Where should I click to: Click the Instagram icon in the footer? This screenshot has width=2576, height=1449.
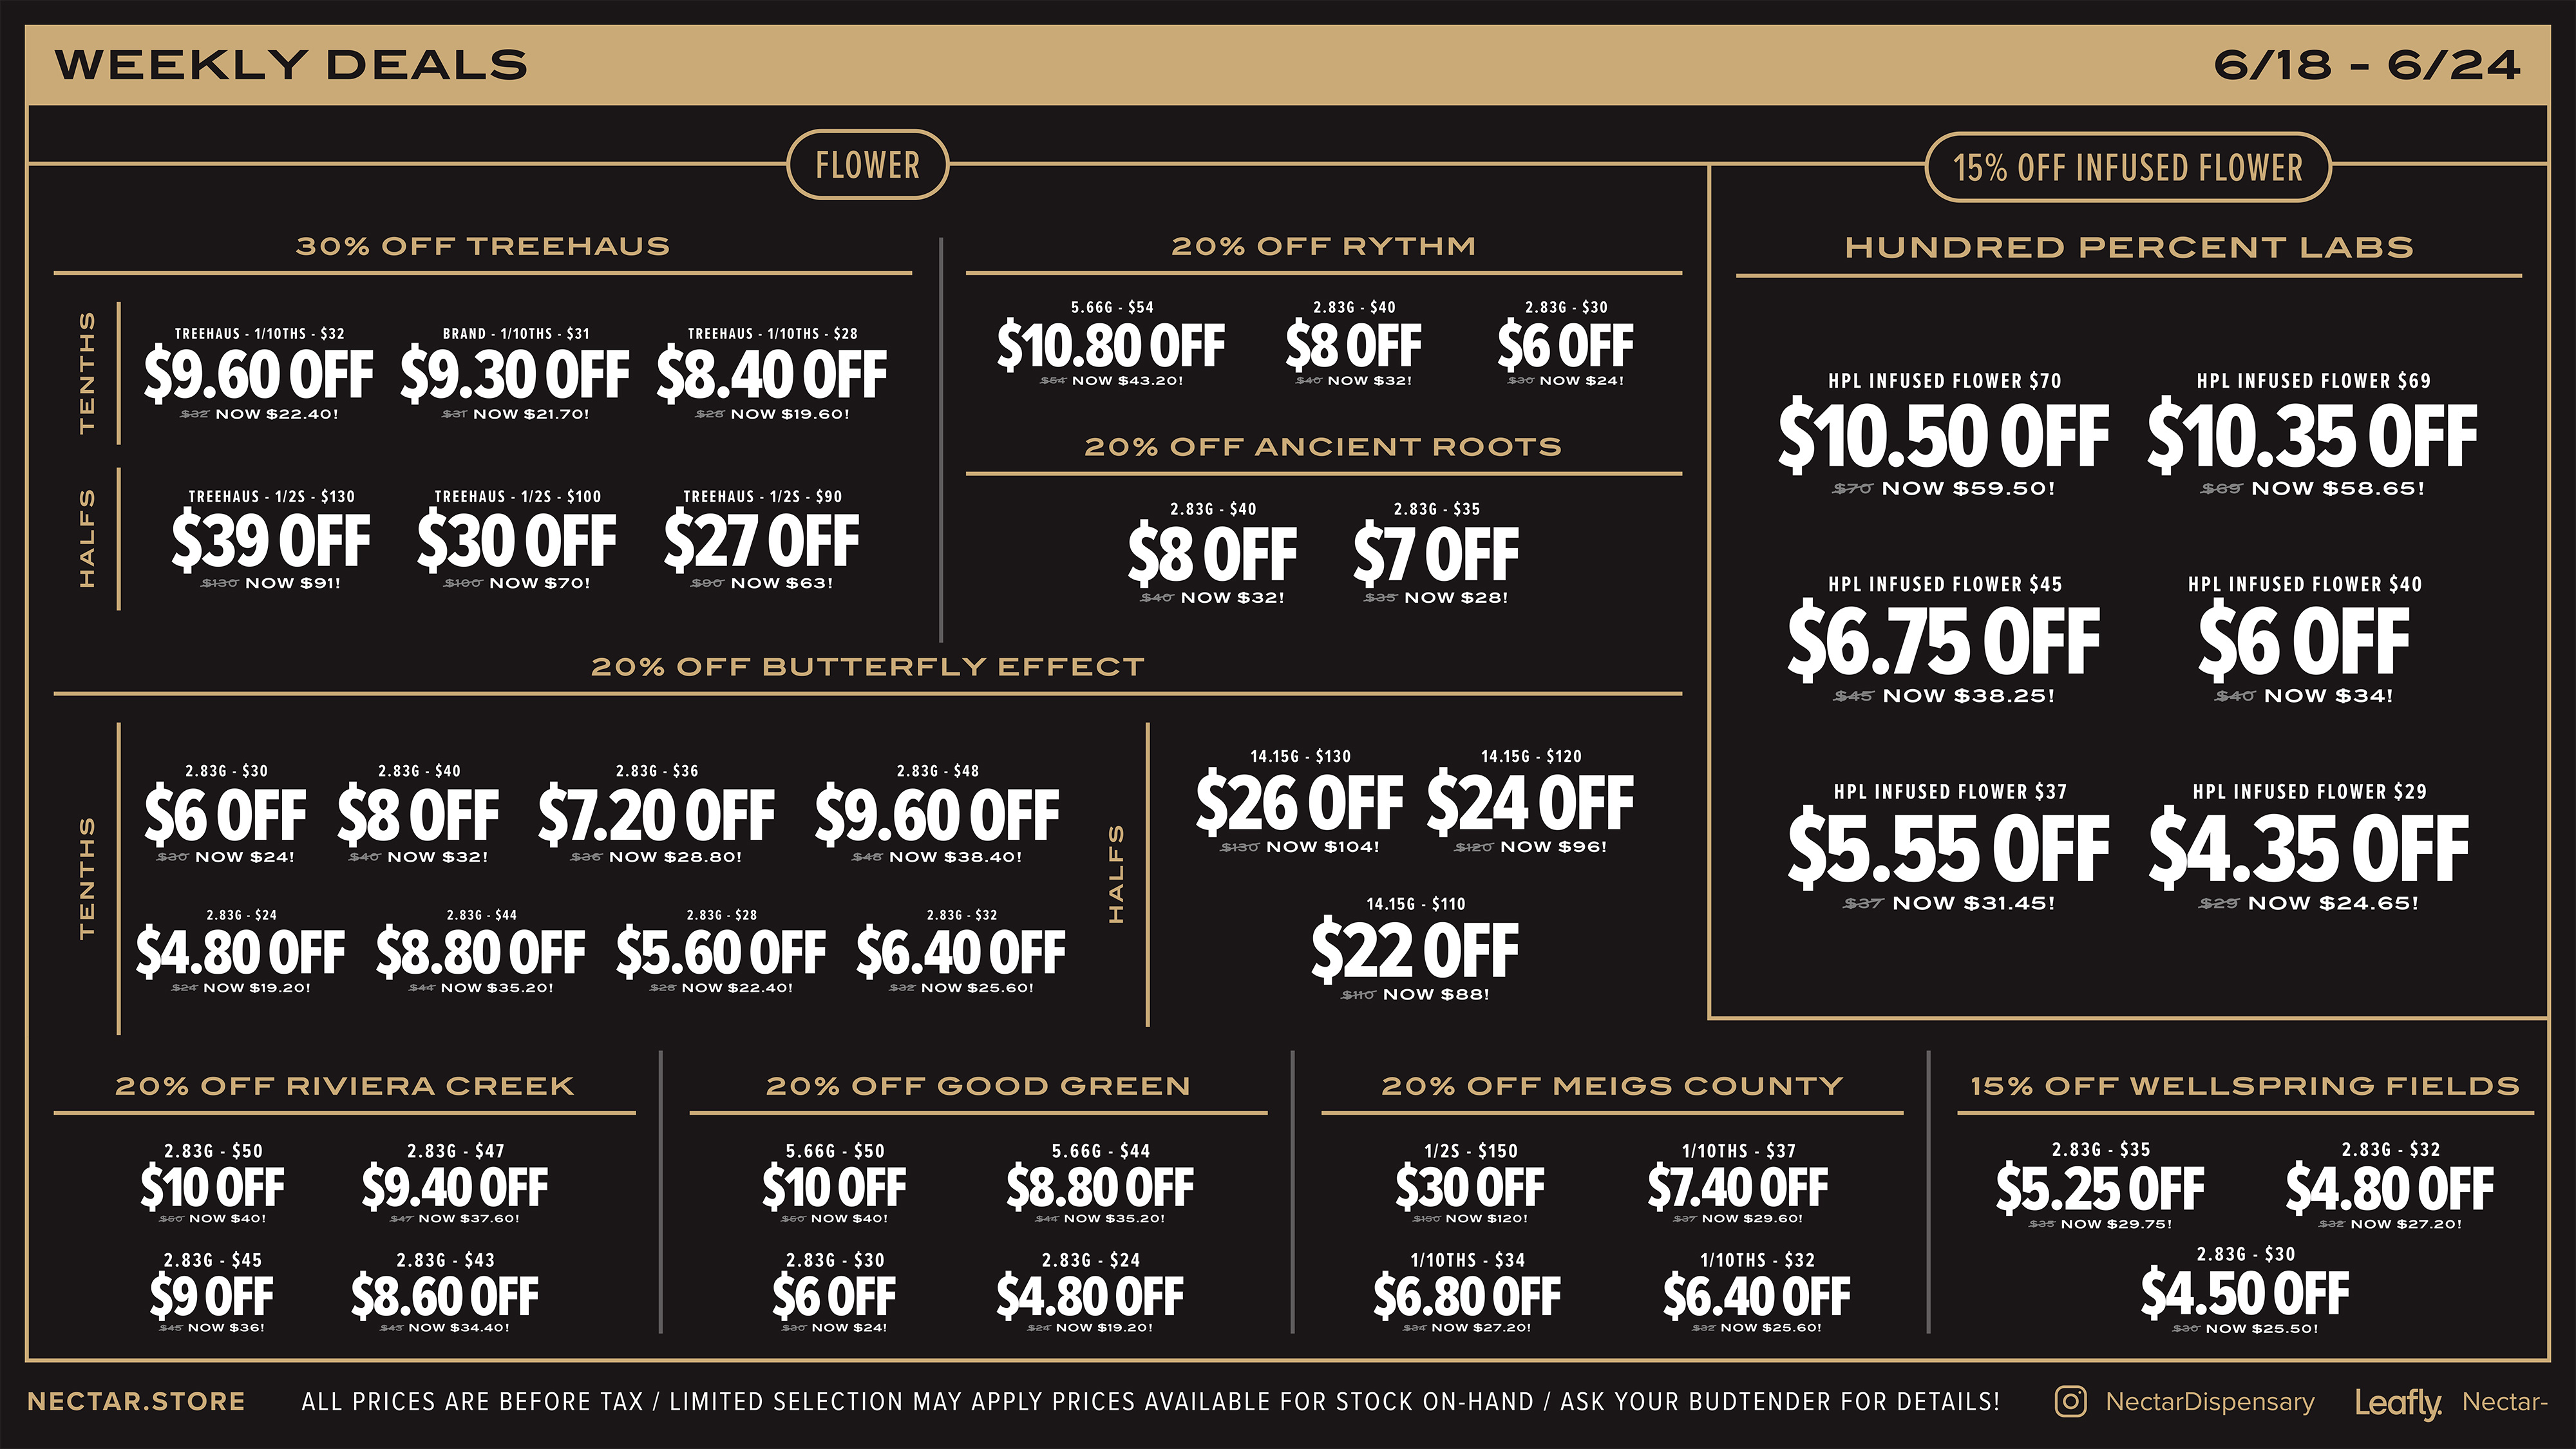coord(2070,1401)
